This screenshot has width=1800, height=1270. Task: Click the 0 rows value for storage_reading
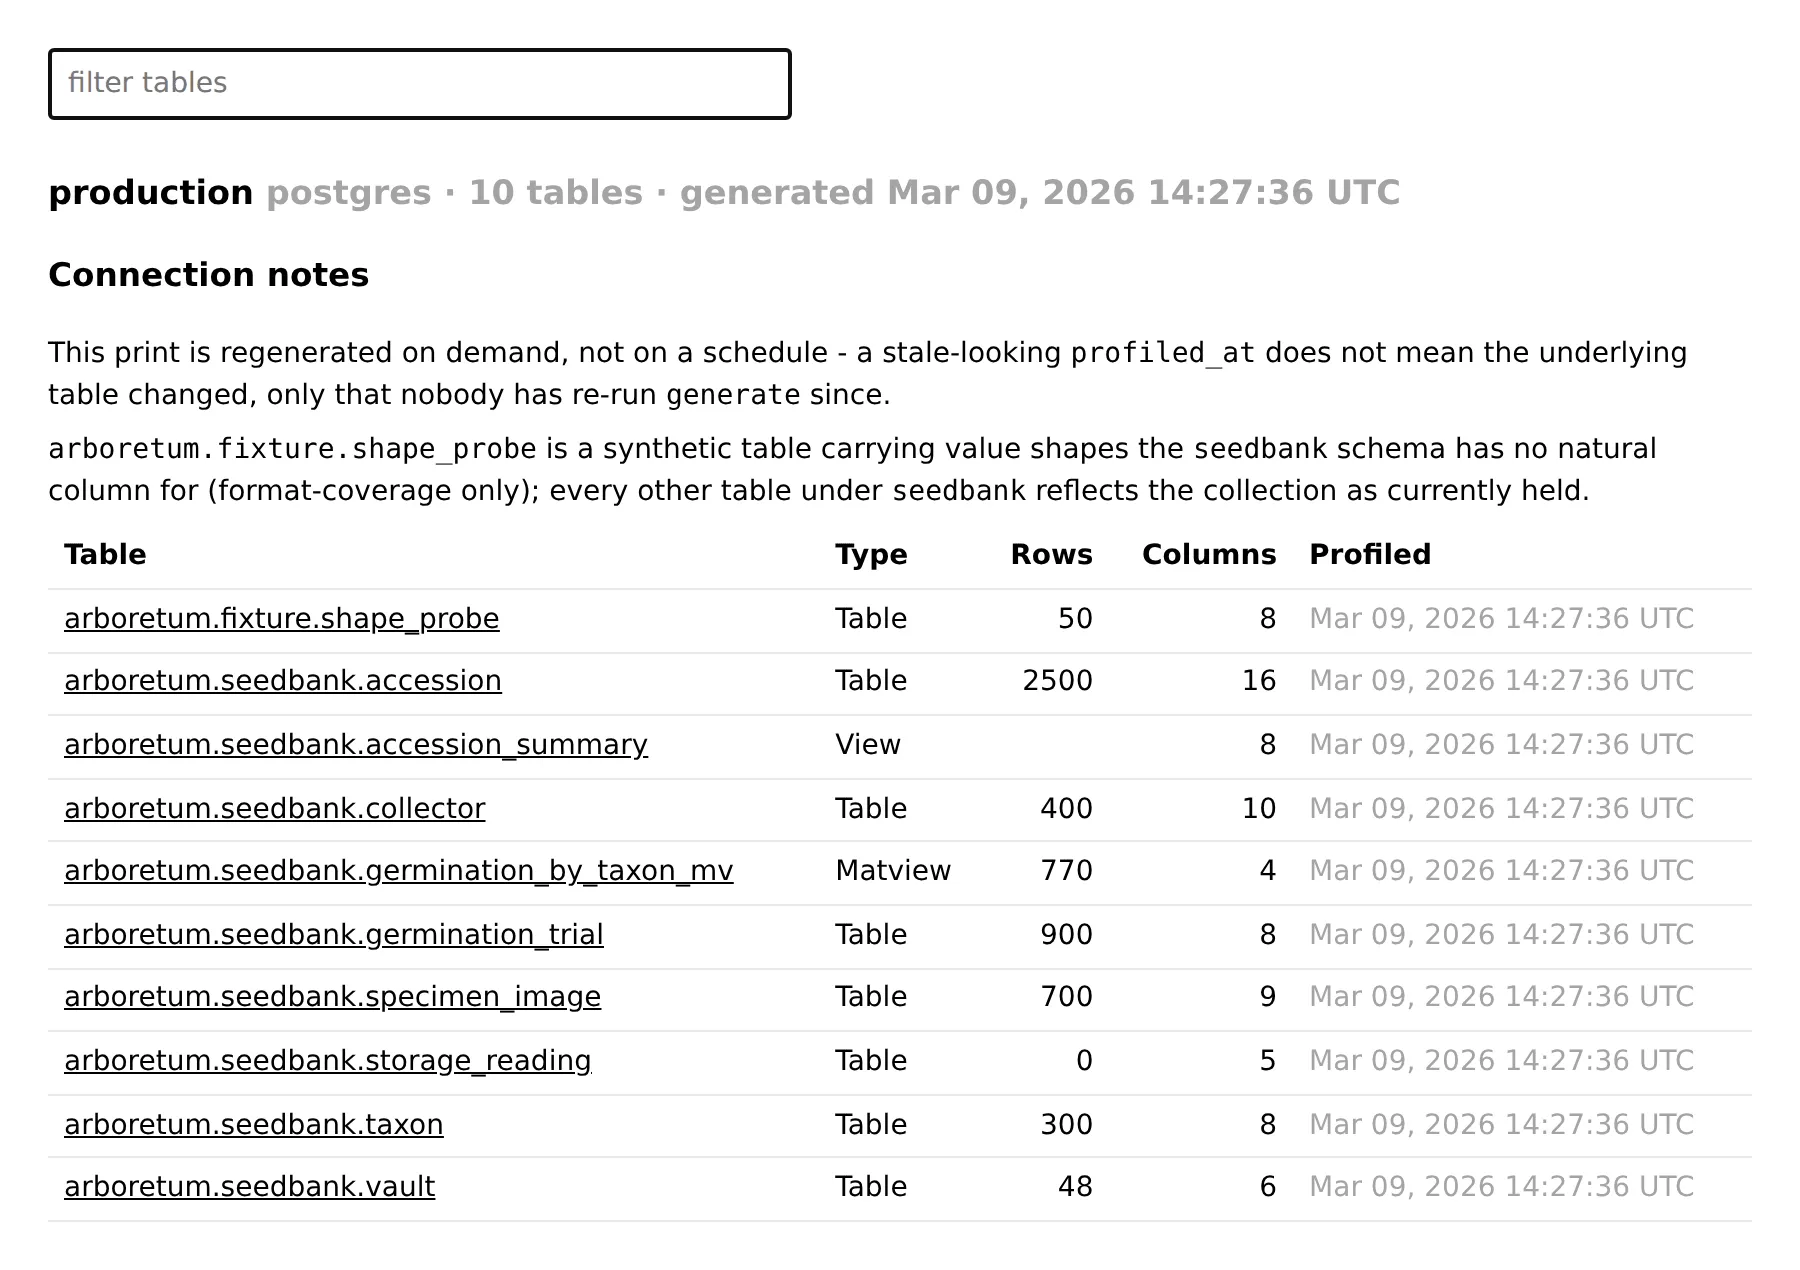point(1084,1061)
